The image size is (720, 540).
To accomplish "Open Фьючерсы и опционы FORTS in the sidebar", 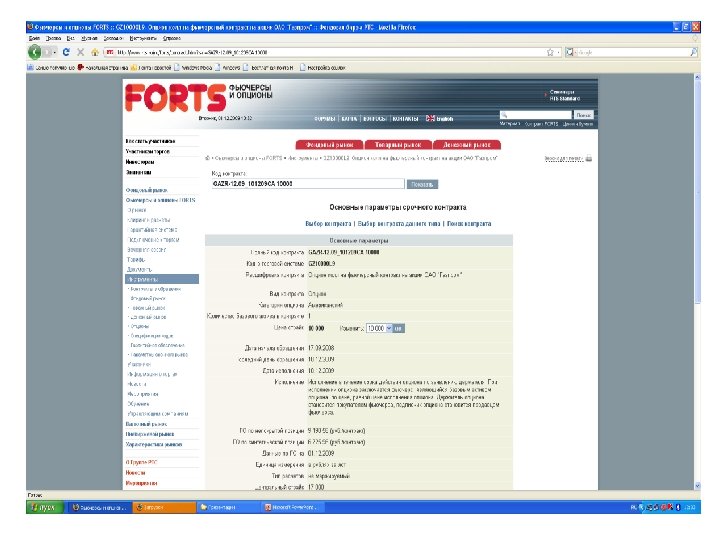I will point(161,200).
